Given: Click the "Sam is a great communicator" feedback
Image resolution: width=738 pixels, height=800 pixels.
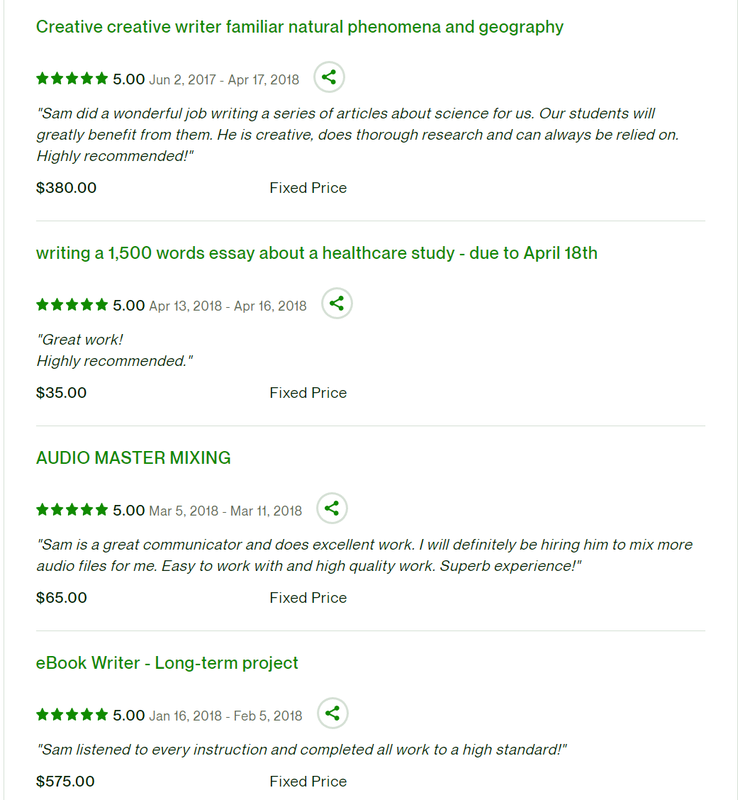Looking at the screenshot, I should coord(364,555).
